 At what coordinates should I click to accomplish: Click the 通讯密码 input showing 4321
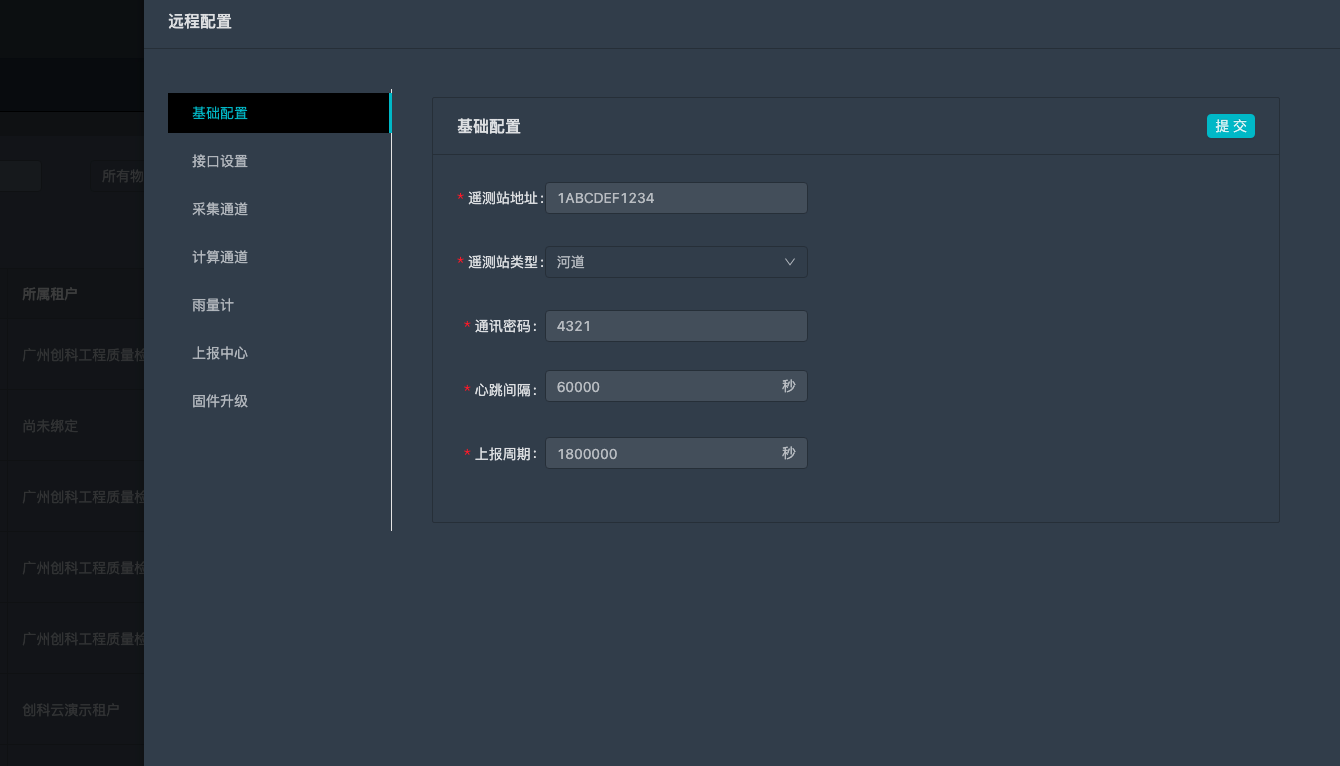click(x=676, y=325)
